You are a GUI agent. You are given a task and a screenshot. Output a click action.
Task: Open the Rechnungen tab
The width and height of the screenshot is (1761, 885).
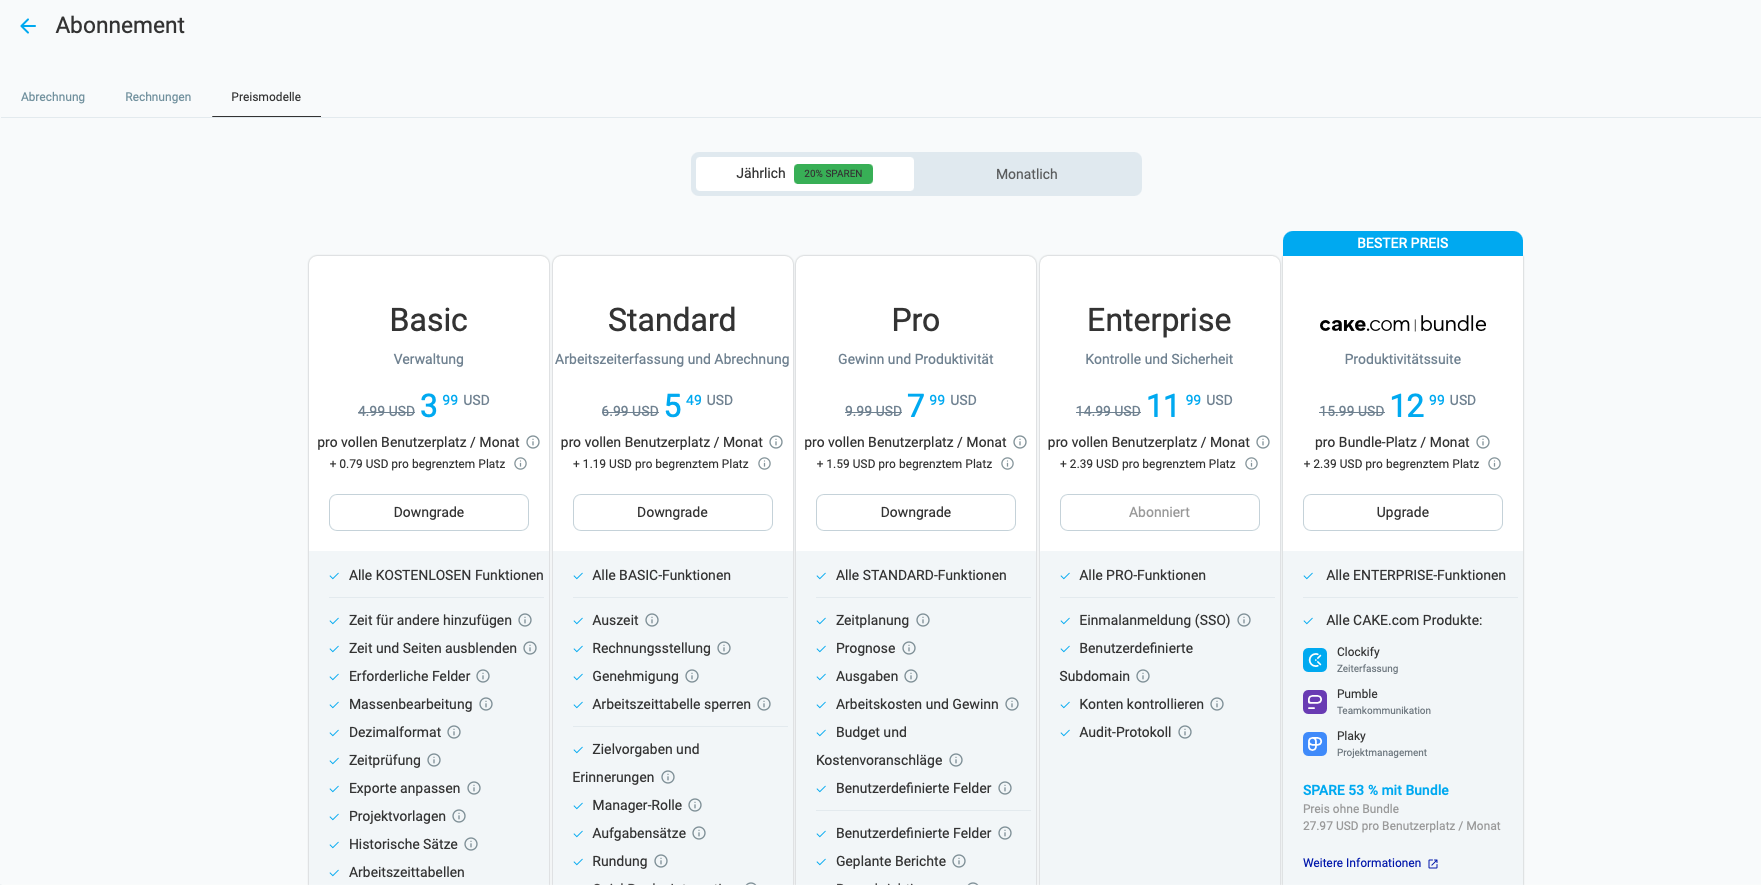(158, 97)
